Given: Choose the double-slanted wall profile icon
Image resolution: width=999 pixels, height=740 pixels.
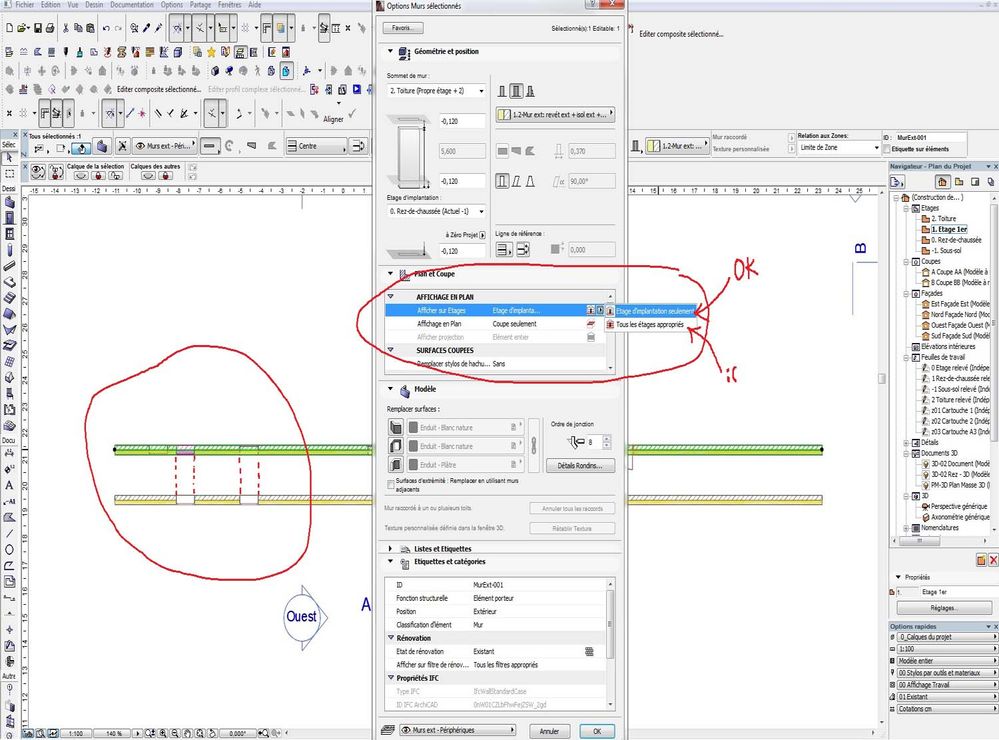Looking at the screenshot, I should 529,182.
